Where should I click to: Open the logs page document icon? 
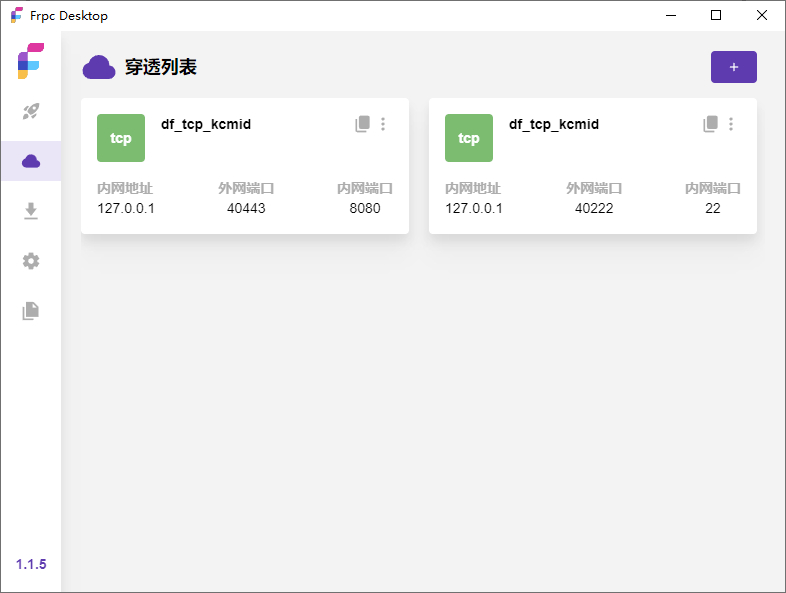coord(31,311)
